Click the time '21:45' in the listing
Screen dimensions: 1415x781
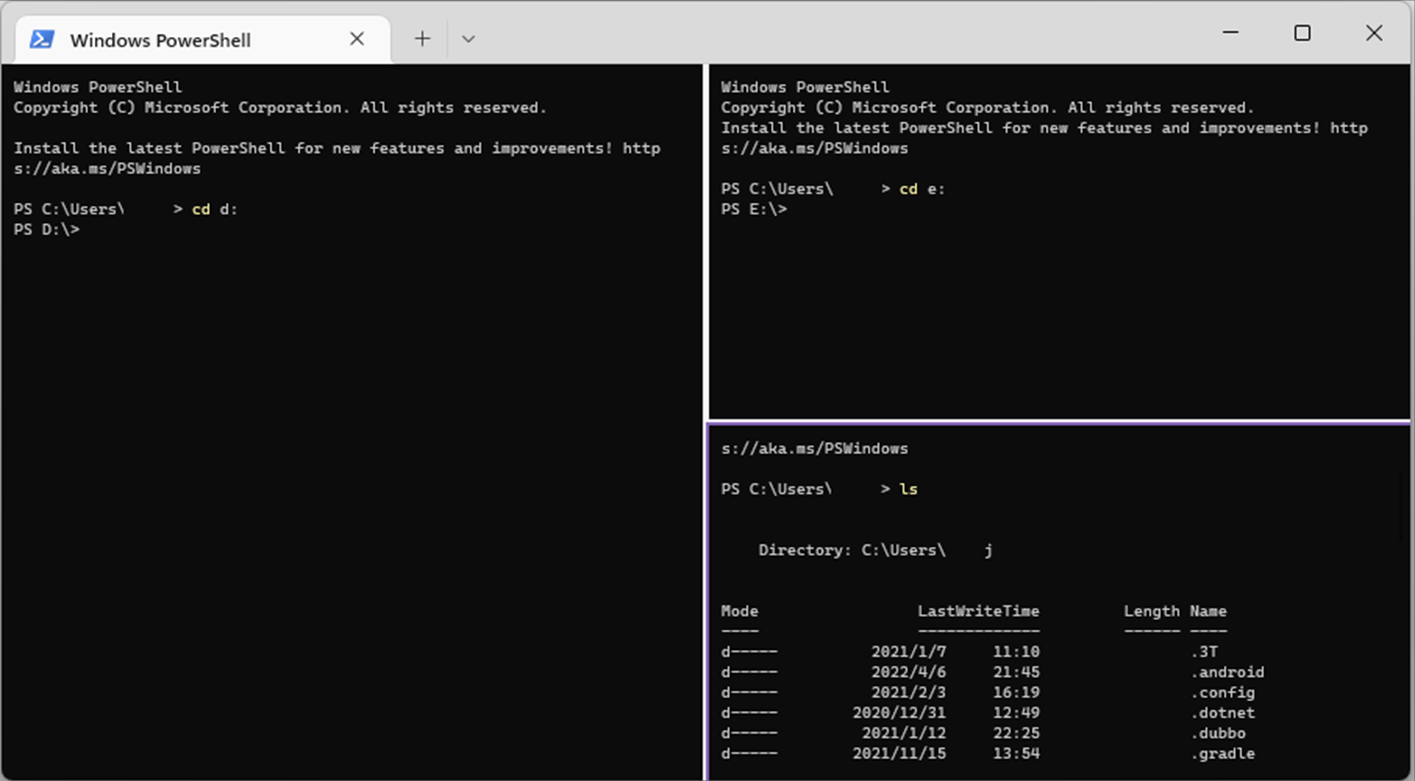click(x=1016, y=672)
